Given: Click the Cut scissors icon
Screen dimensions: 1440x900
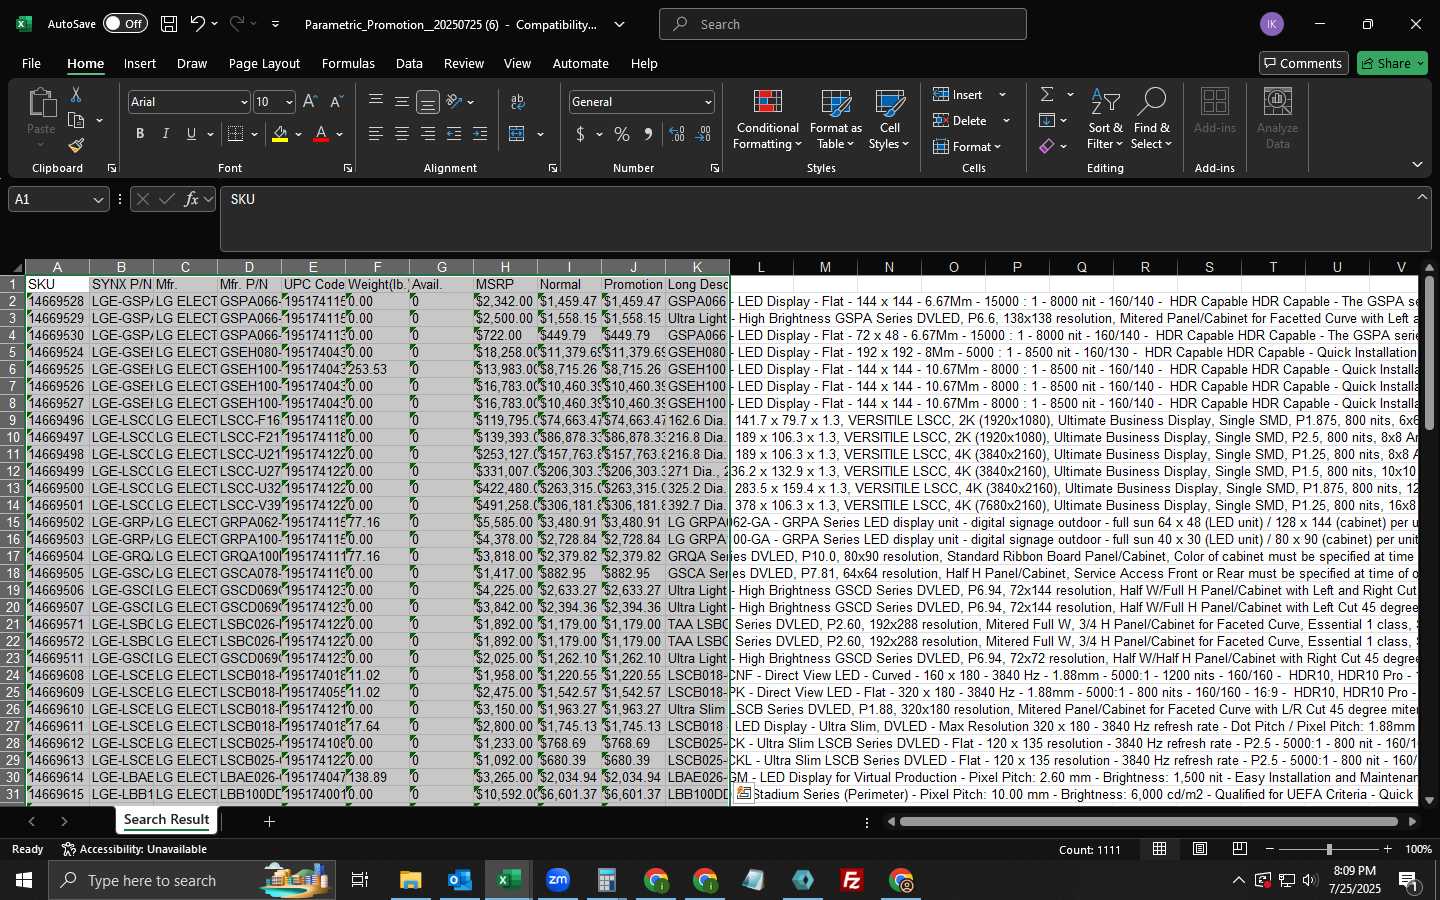Looking at the screenshot, I should [x=76, y=95].
